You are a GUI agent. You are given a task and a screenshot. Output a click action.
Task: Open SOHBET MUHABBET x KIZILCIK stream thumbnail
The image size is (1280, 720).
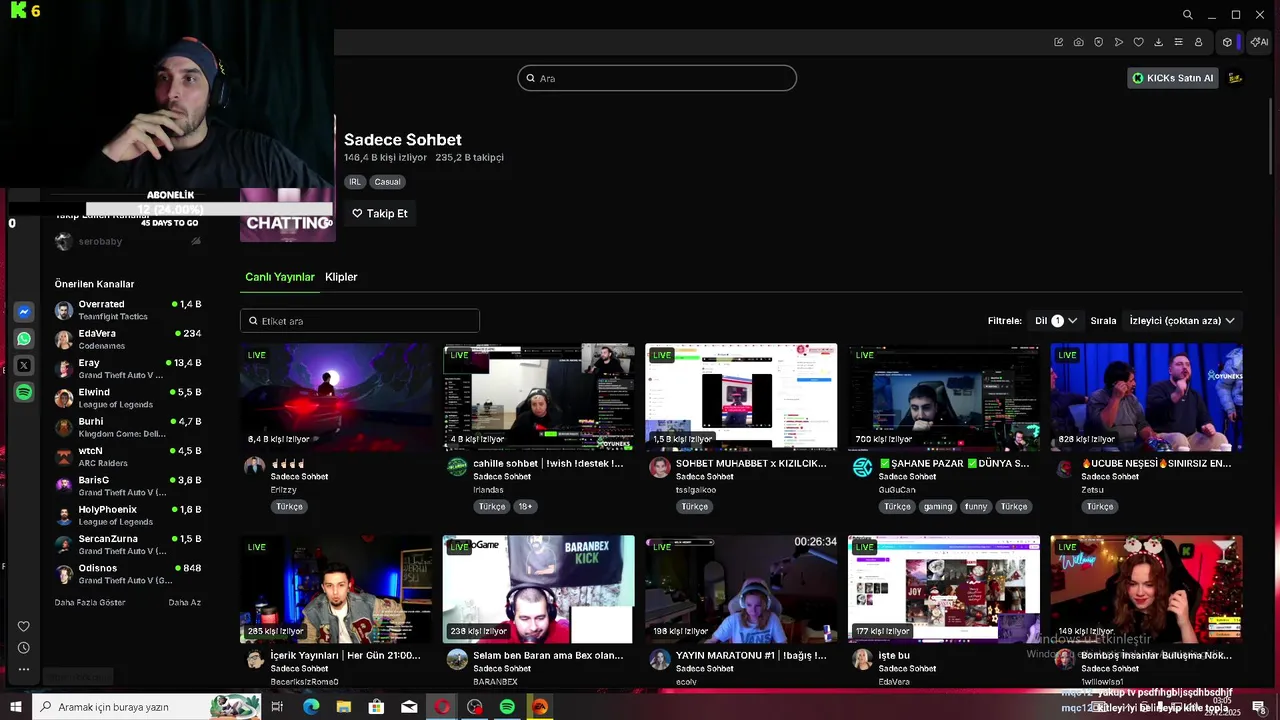click(x=741, y=398)
